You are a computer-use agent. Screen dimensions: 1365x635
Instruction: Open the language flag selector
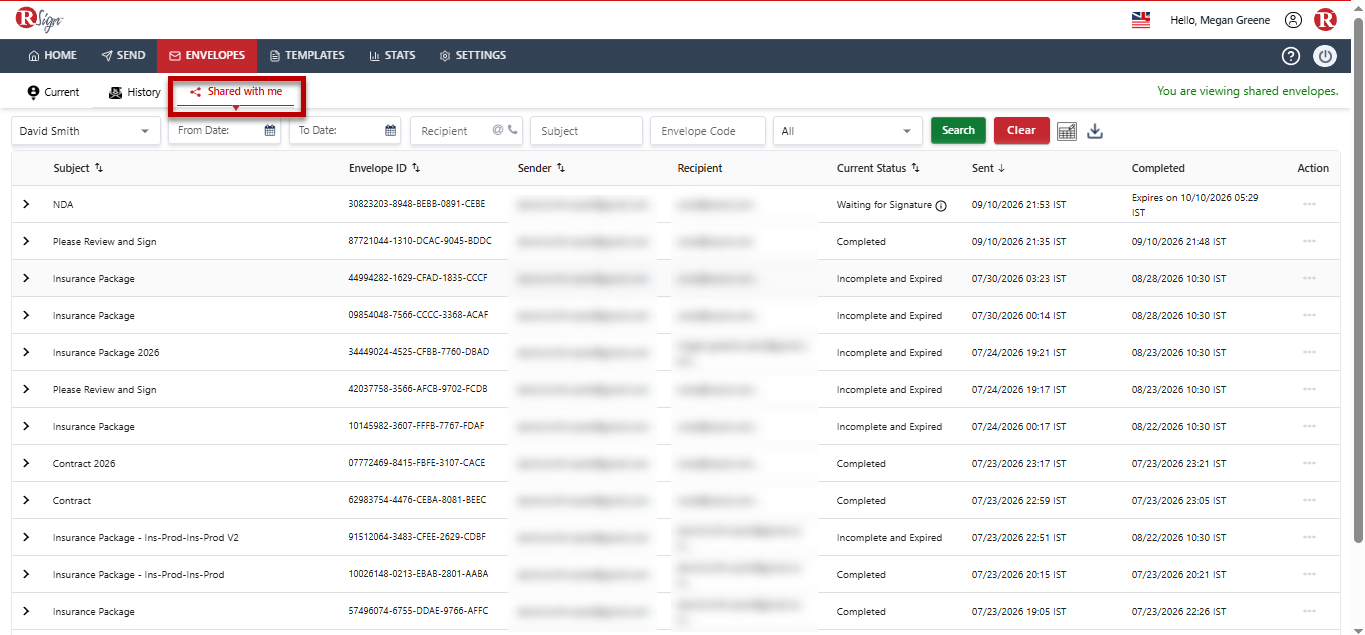pyautogui.click(x=1141, y=20)
